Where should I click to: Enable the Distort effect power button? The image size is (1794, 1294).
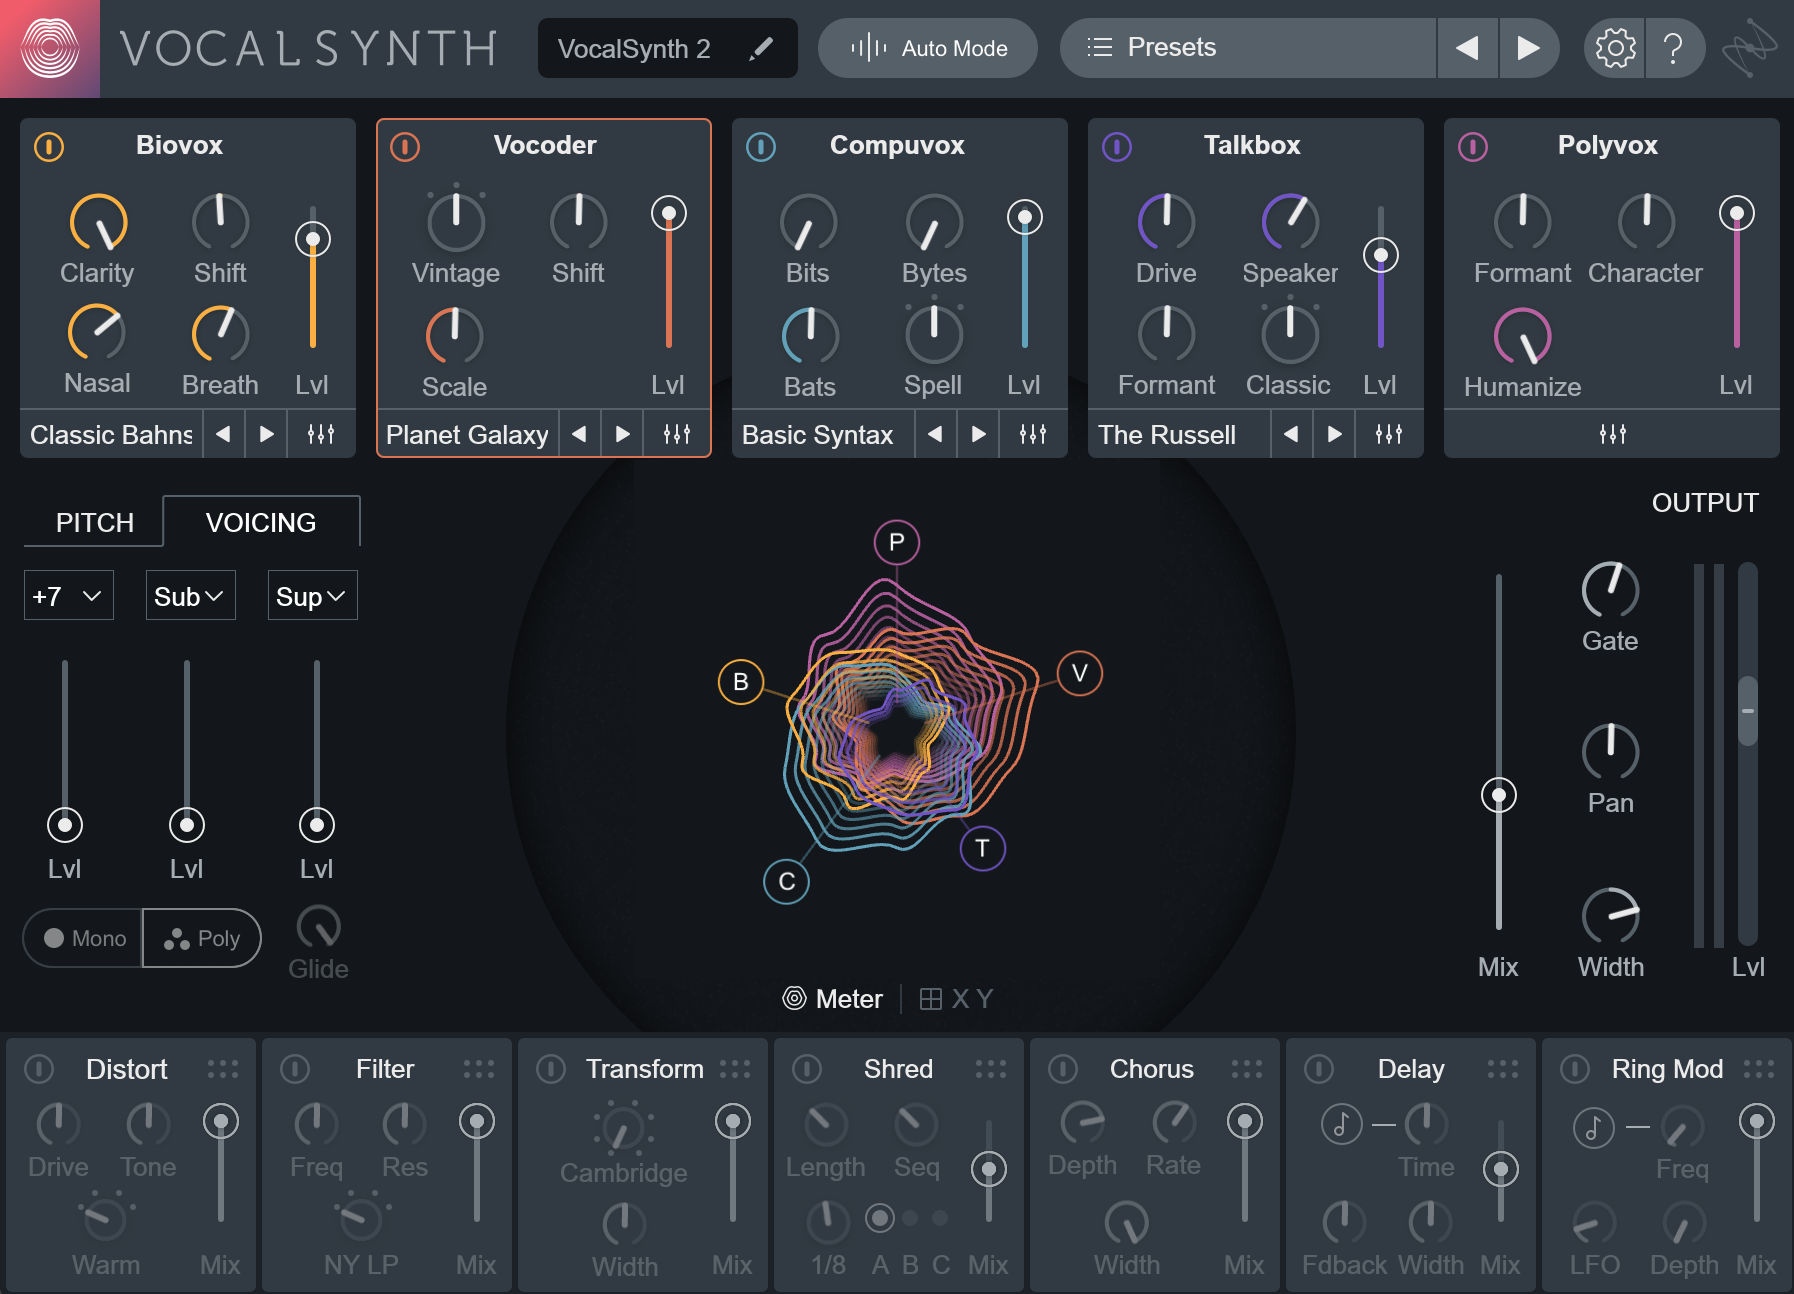point(39,1069)
